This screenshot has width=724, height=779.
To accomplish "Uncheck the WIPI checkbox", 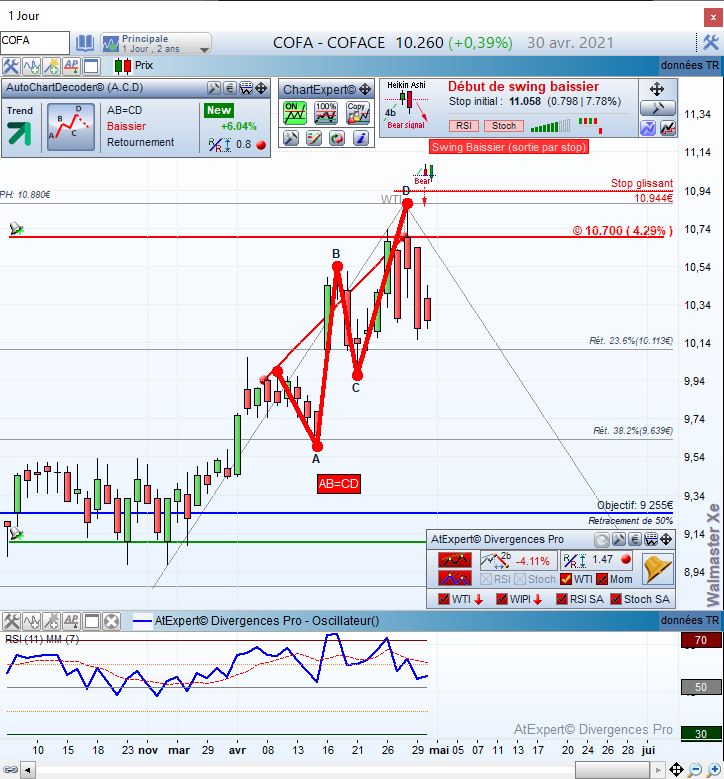I will coord(502,599).
